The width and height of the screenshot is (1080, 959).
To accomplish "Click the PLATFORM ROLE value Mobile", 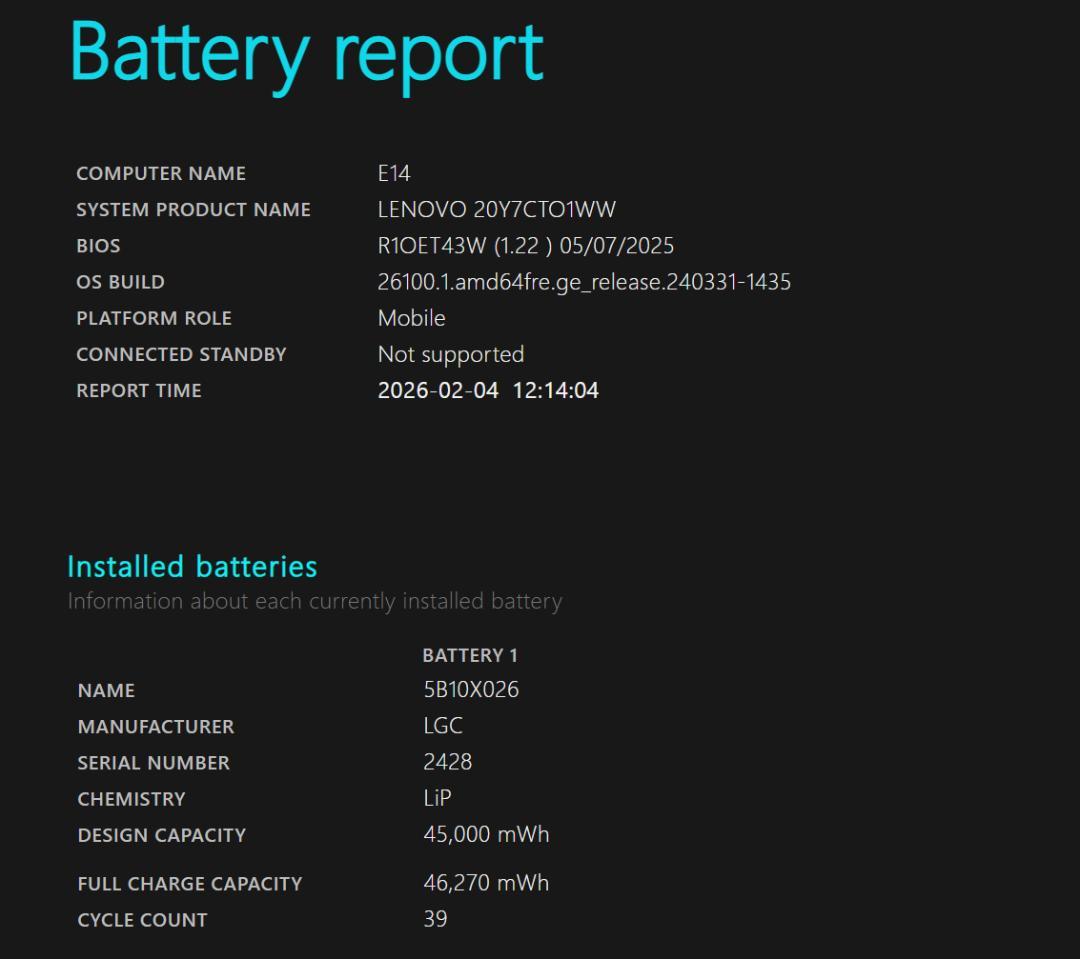I will 411,318.
